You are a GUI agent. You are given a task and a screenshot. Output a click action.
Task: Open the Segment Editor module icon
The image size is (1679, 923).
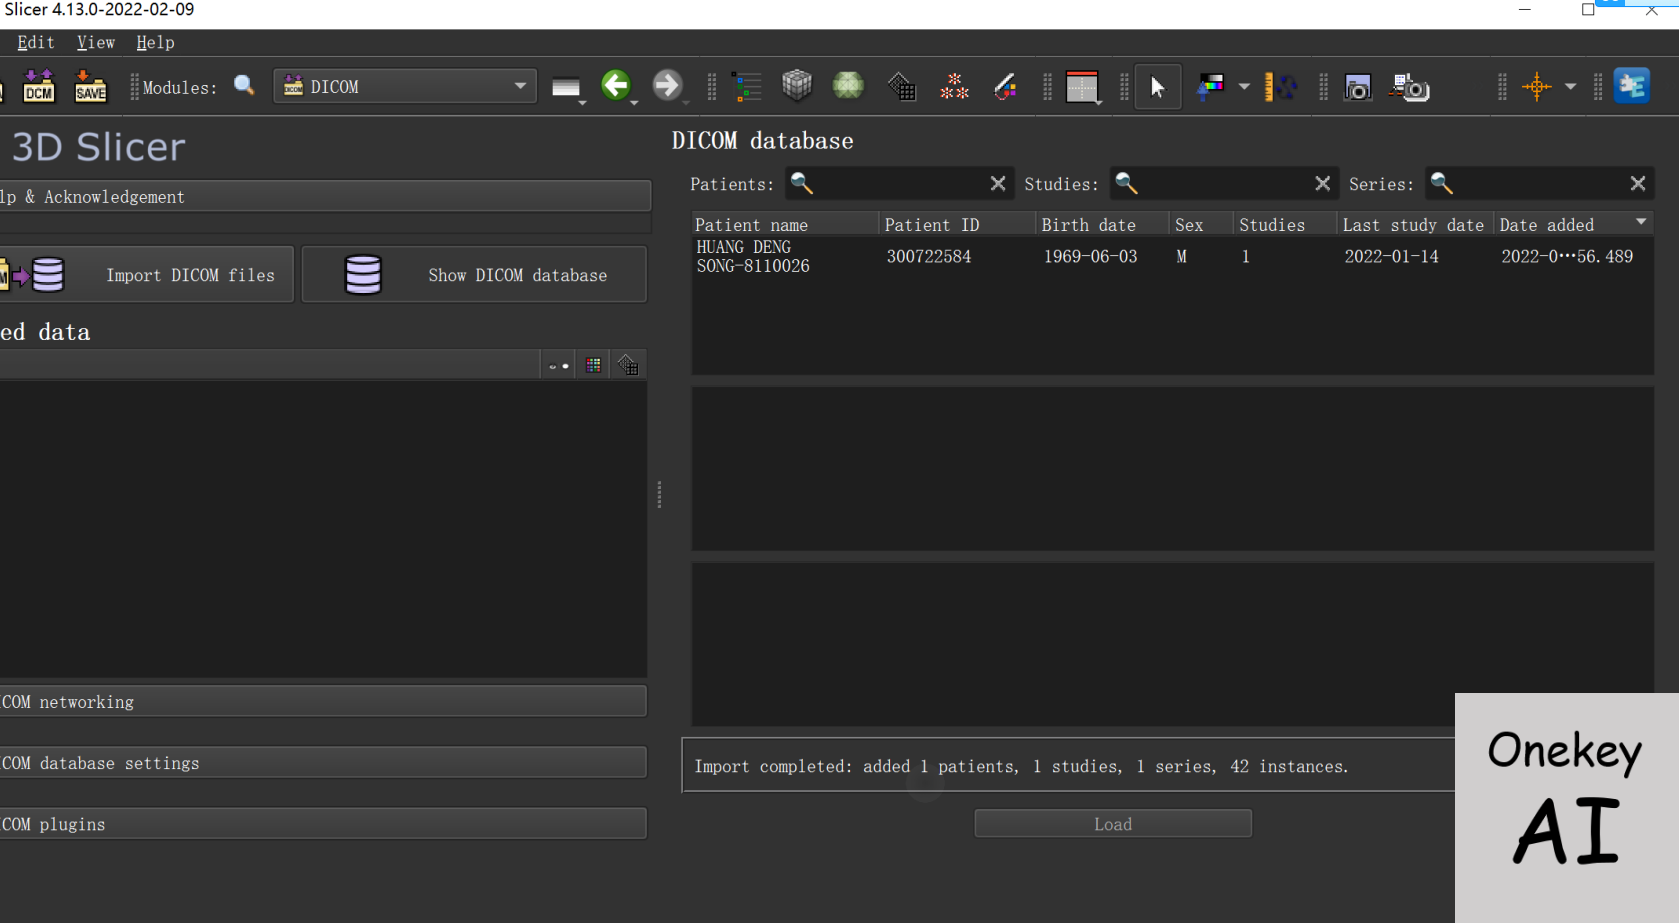tap(1005, 87)
